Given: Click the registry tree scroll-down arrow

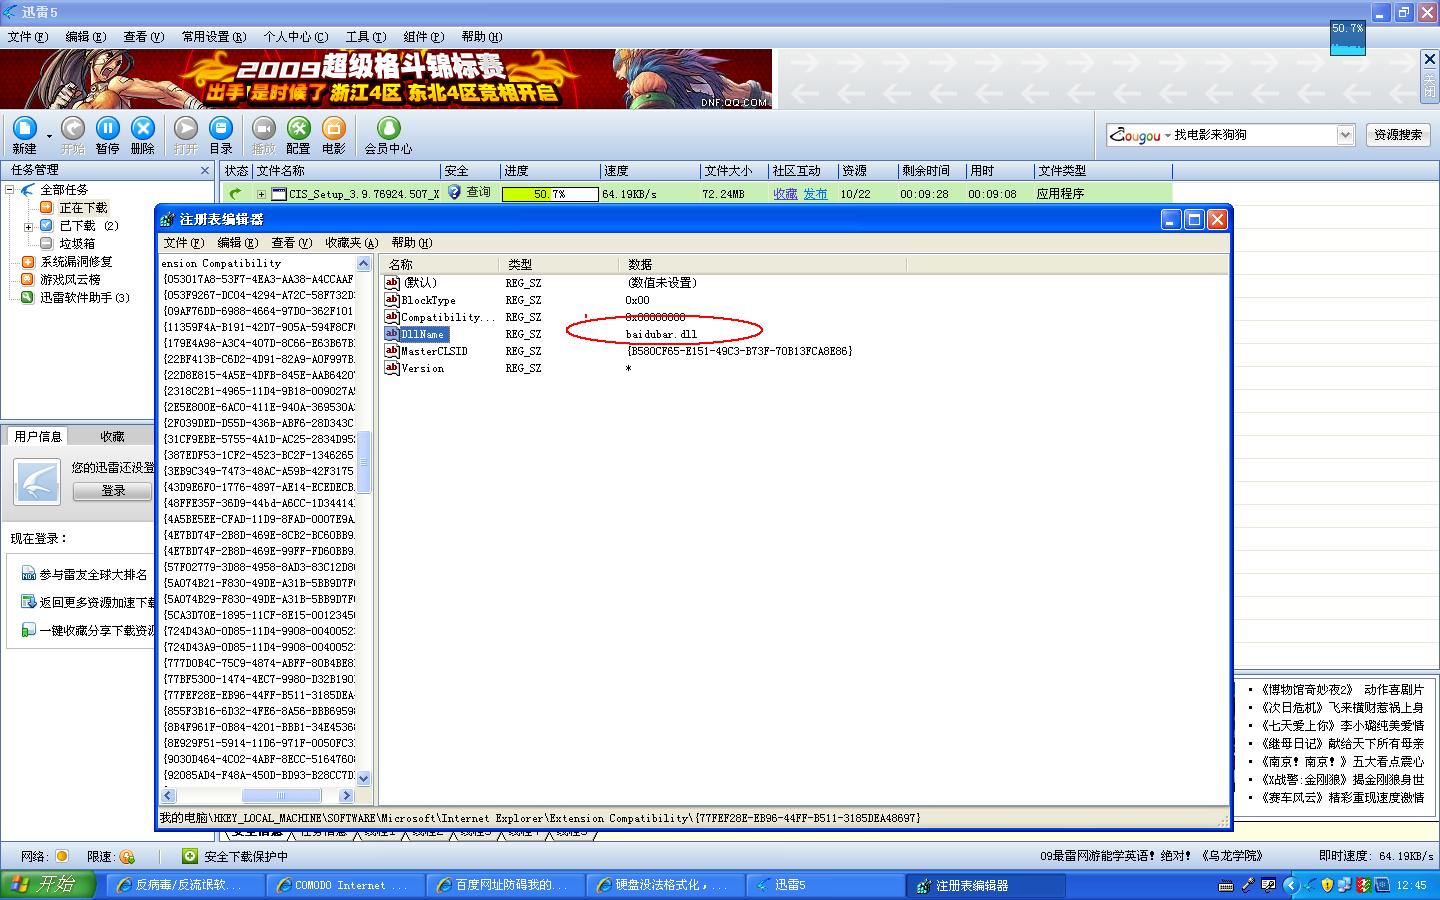Looking at the screenshot, I should 364,778.
